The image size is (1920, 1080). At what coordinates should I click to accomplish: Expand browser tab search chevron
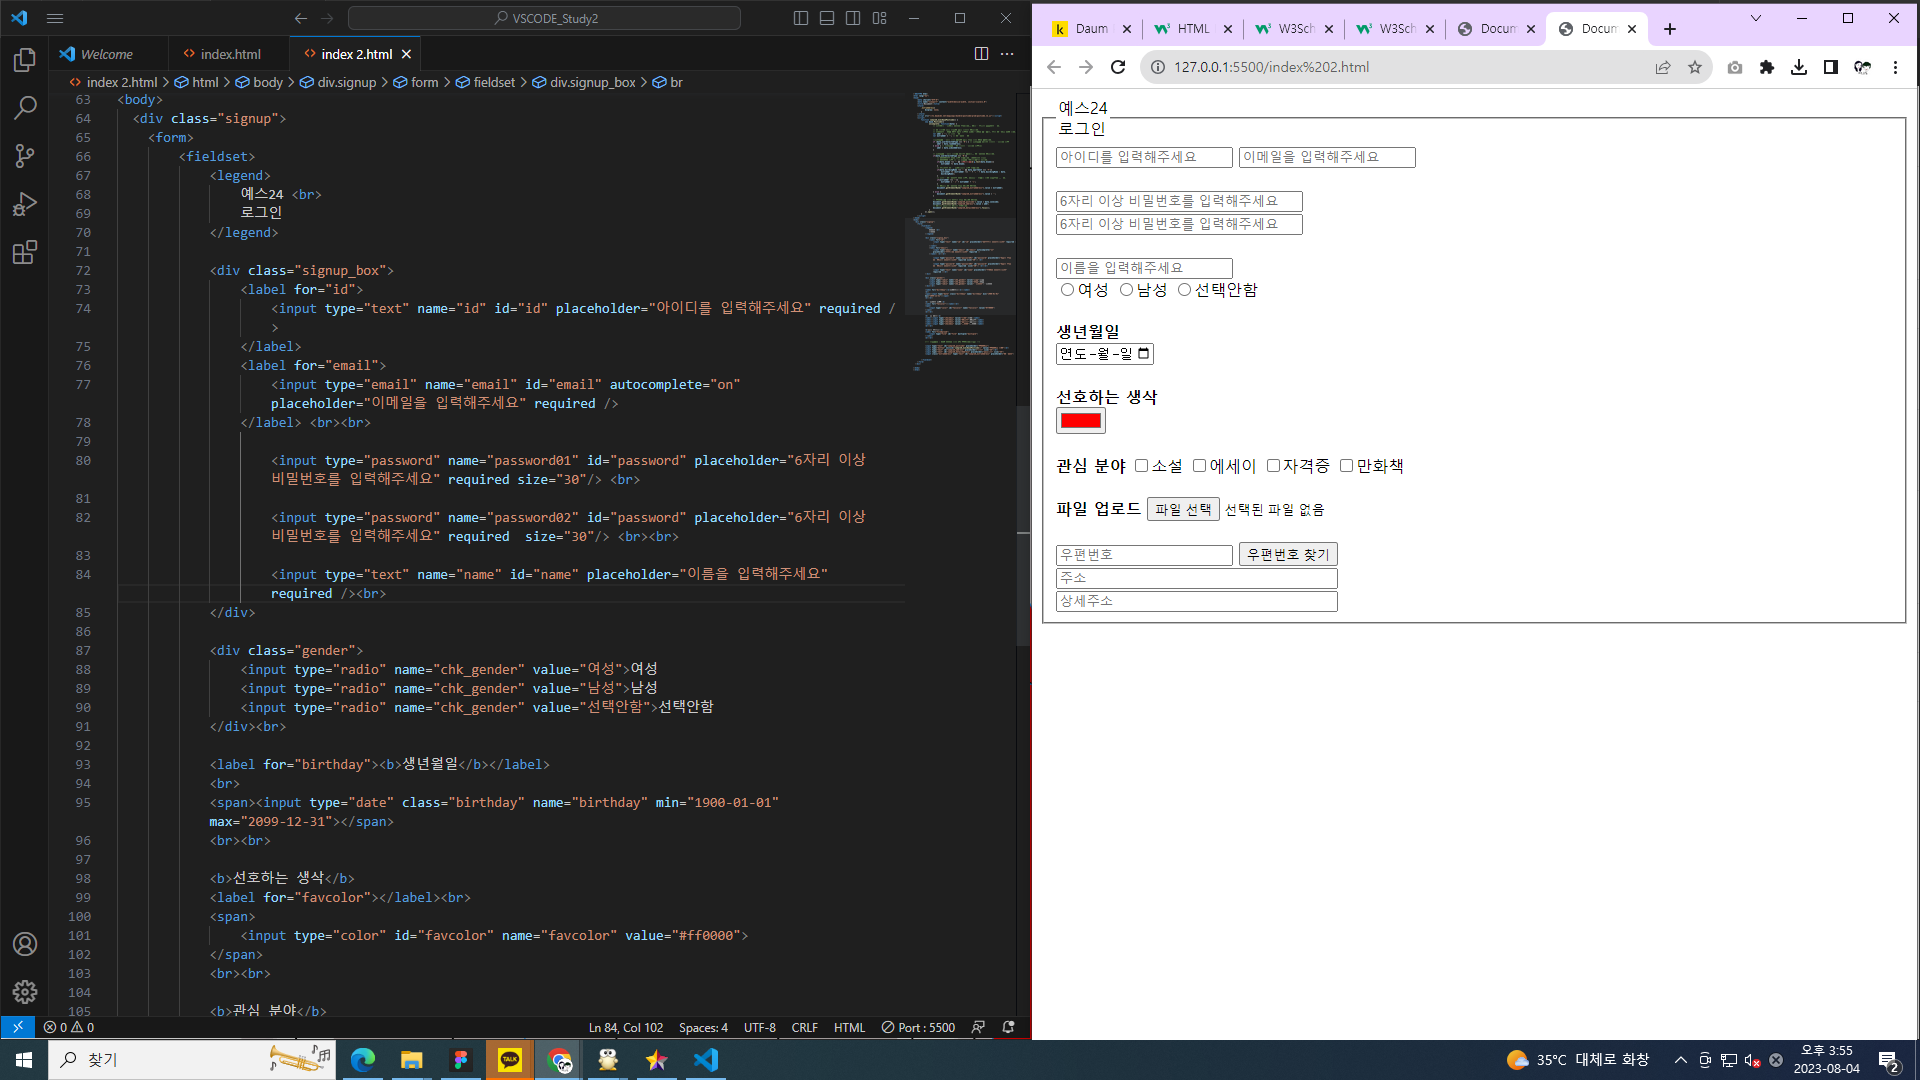1755,18
